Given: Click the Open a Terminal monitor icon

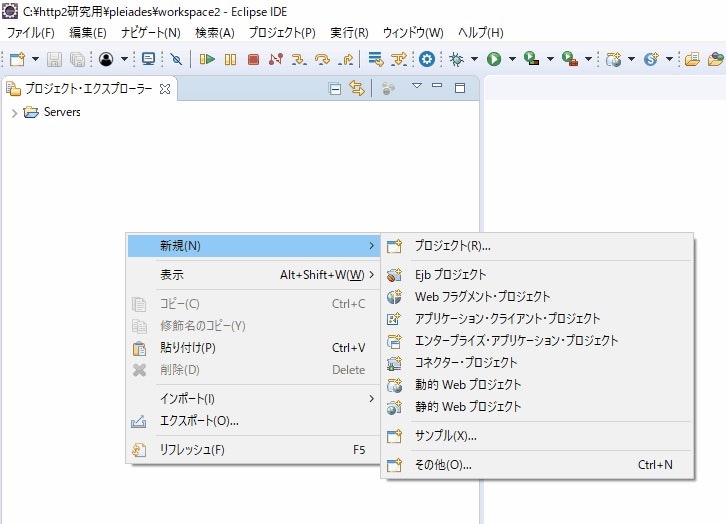Looking at the screenshot, I should pos(148,59).
